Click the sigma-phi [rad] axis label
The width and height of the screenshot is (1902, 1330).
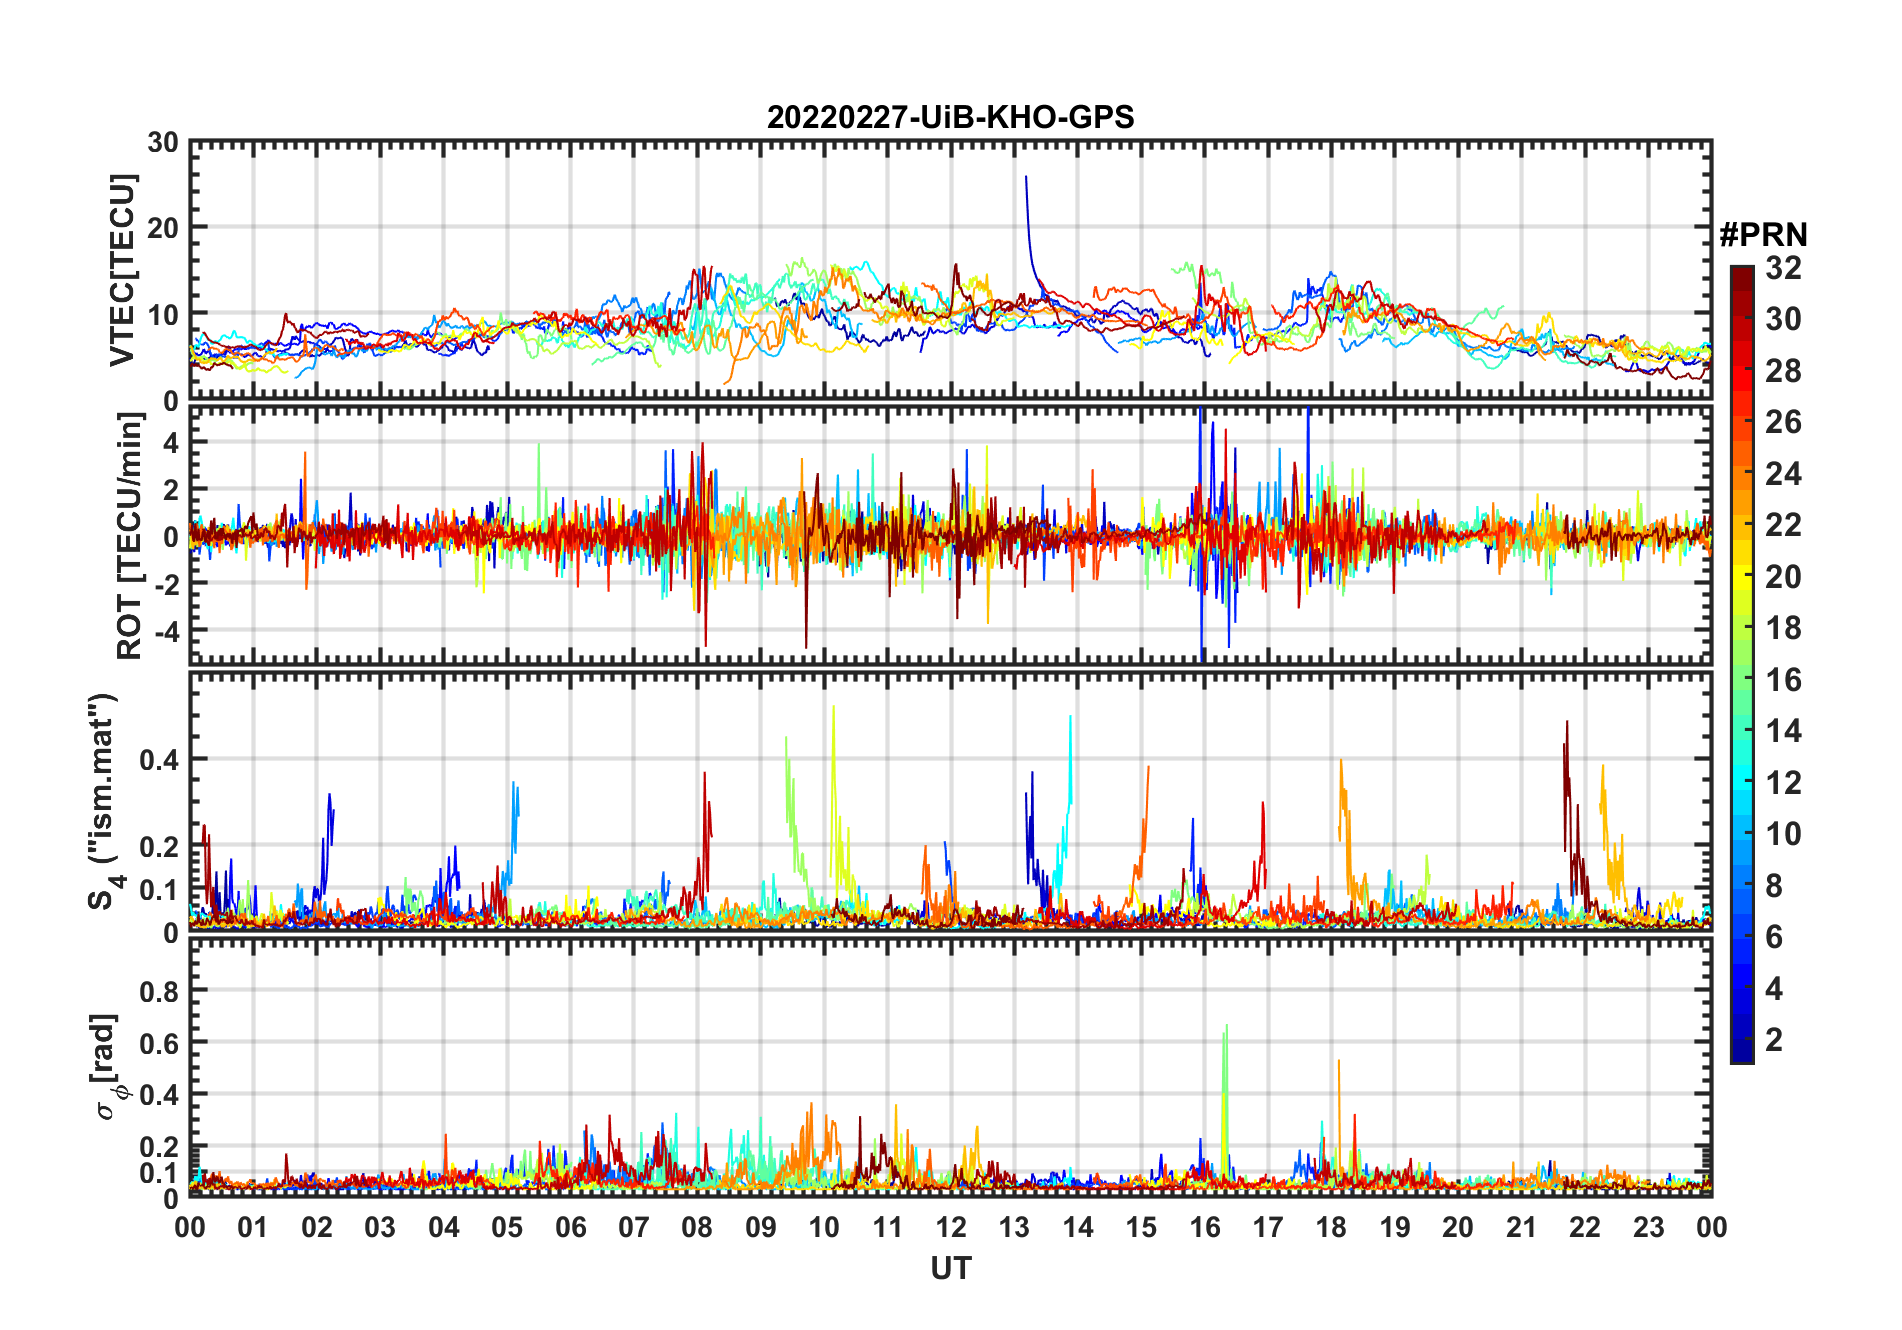(108, 1066)
